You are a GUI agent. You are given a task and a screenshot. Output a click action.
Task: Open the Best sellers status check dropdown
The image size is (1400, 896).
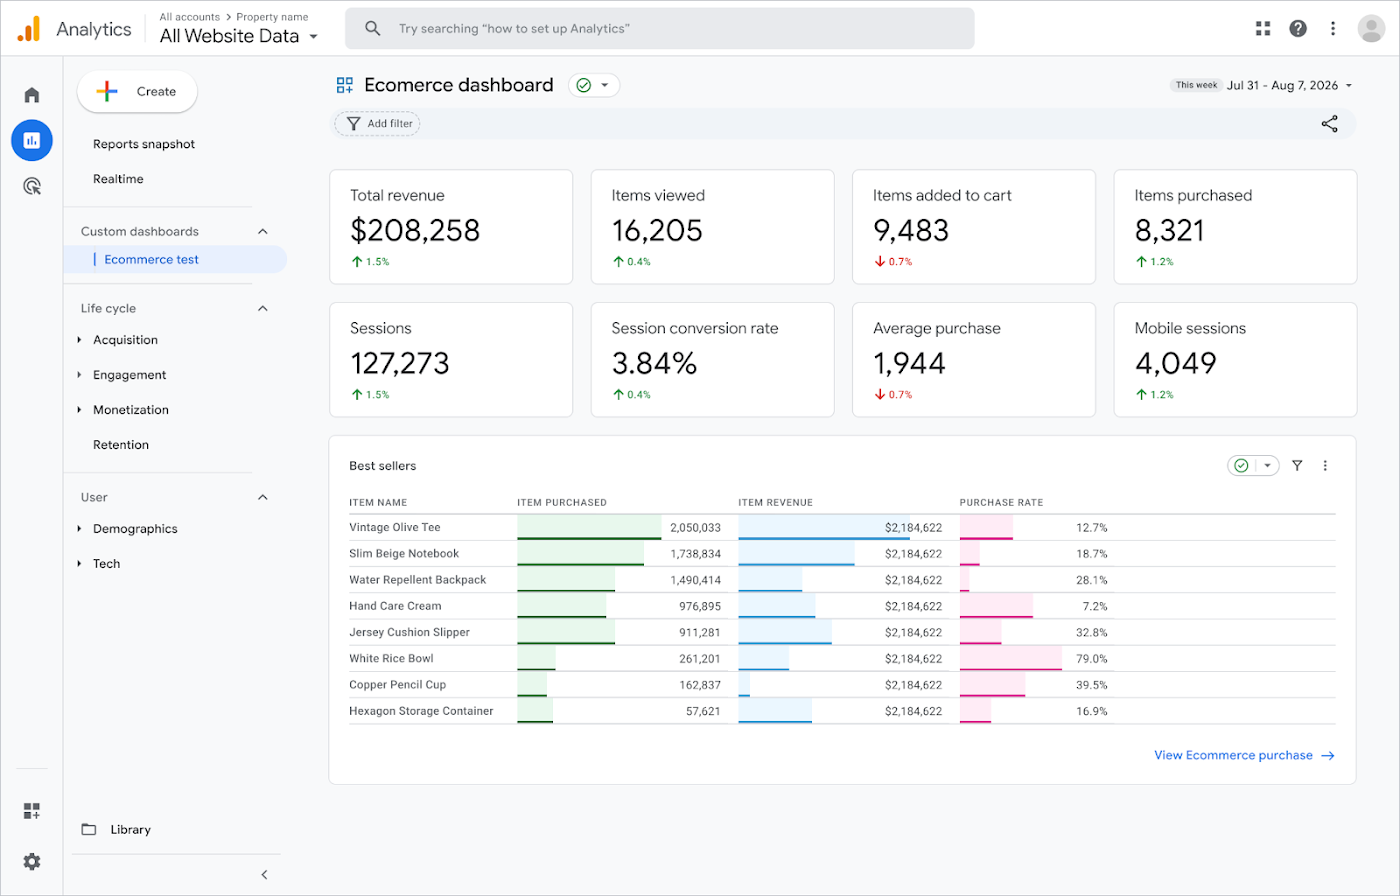pyautogui.click(x=1253, y=465)
